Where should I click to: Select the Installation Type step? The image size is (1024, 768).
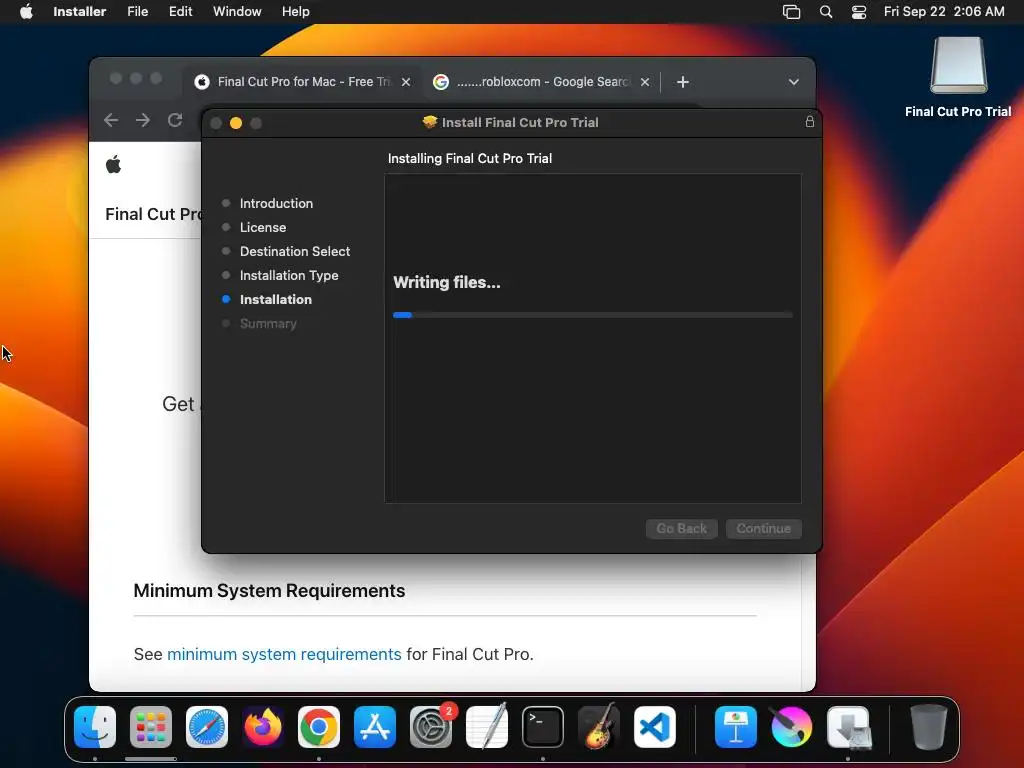(289, 276)
